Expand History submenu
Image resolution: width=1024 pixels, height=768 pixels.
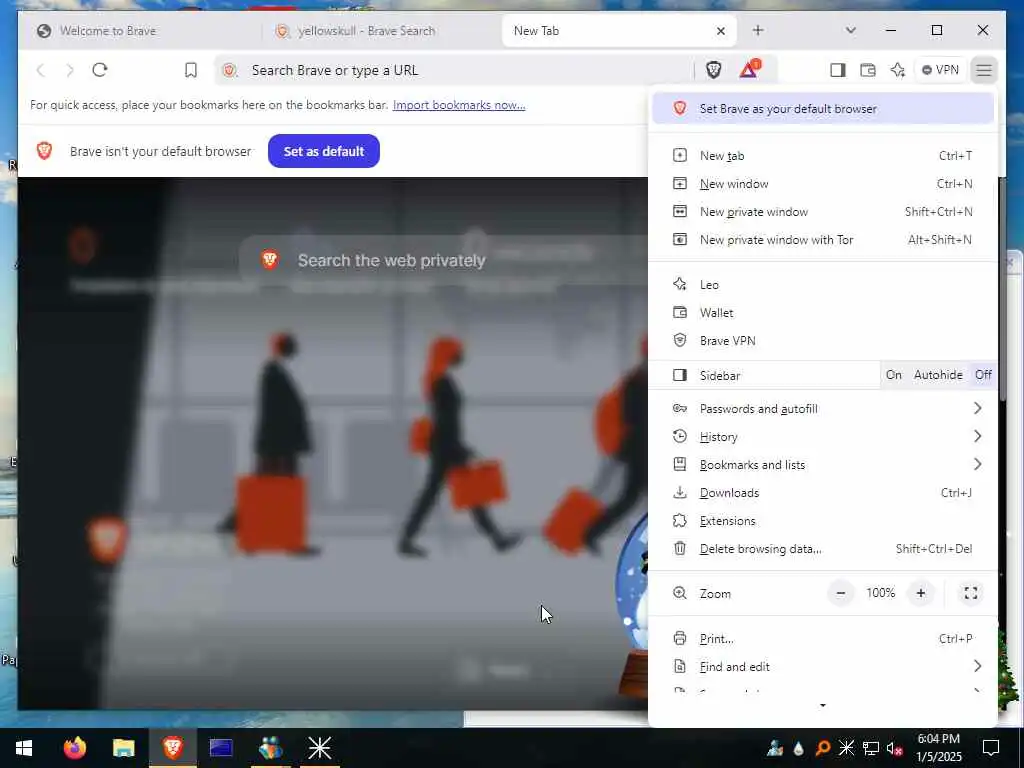coord(823,437)
